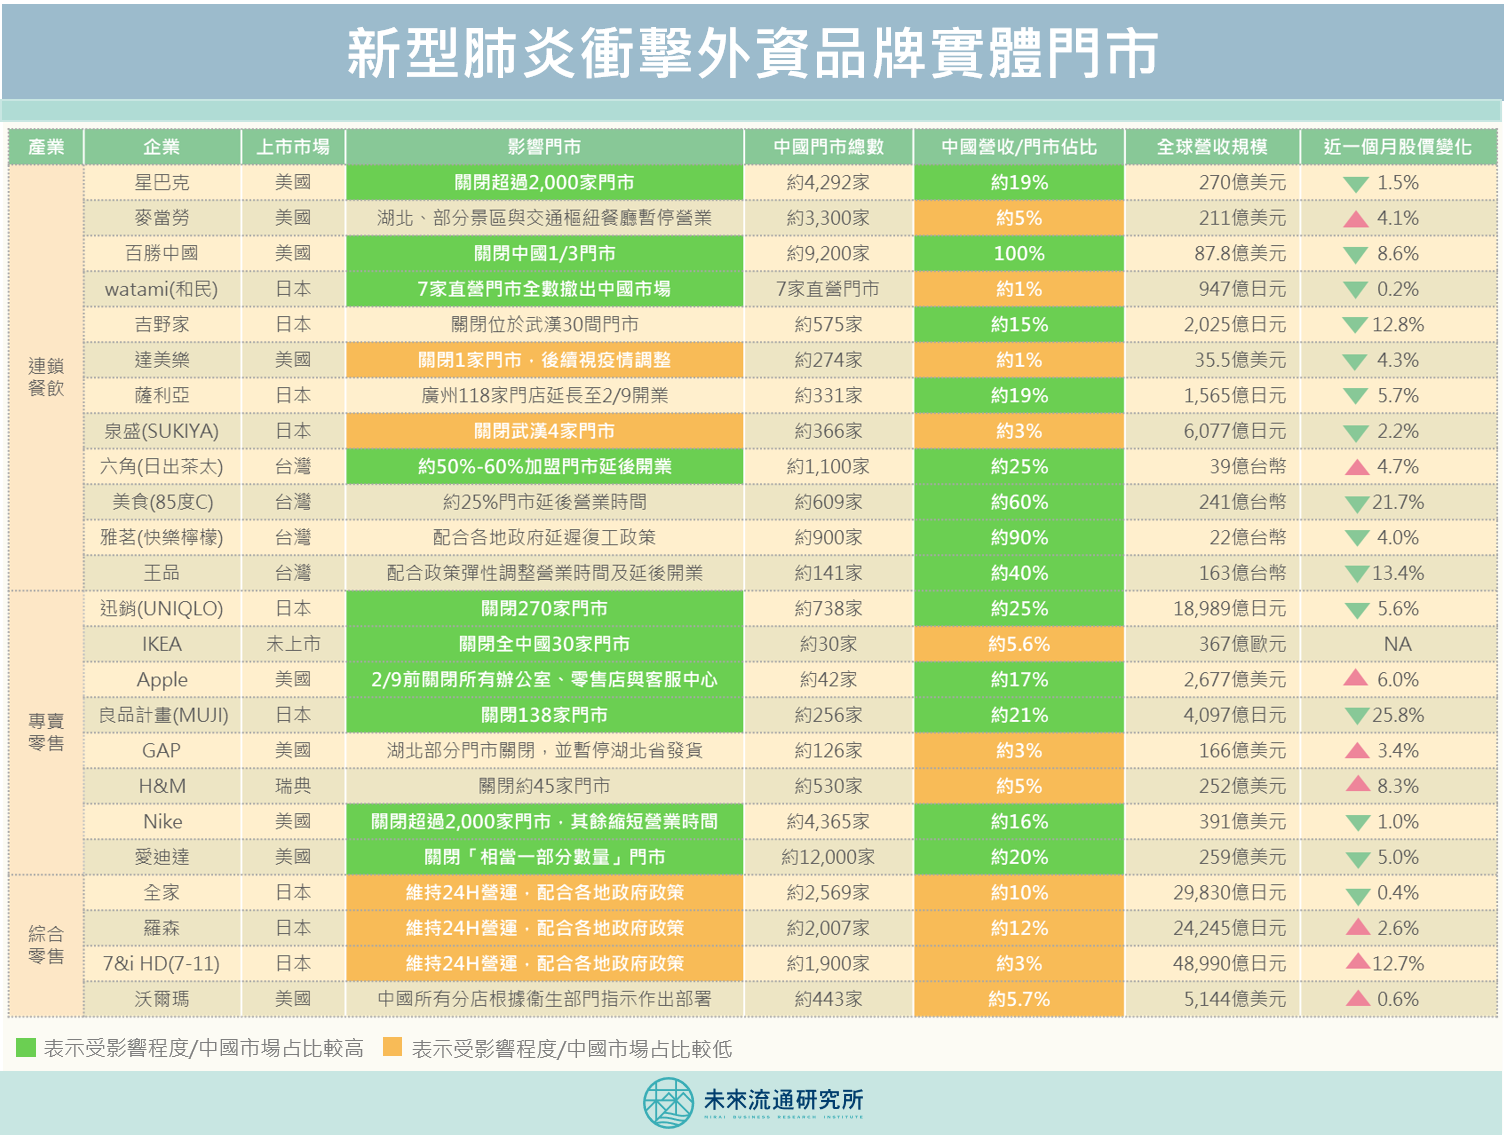Click the 關閉全中國30家門市 cell
Screen dimensions: 1504x1135
pyautogui.click(x=544, y=644)
